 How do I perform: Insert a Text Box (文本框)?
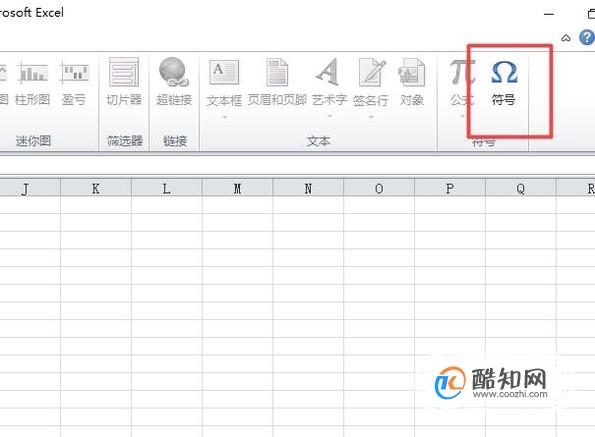(x=224, y=82)
